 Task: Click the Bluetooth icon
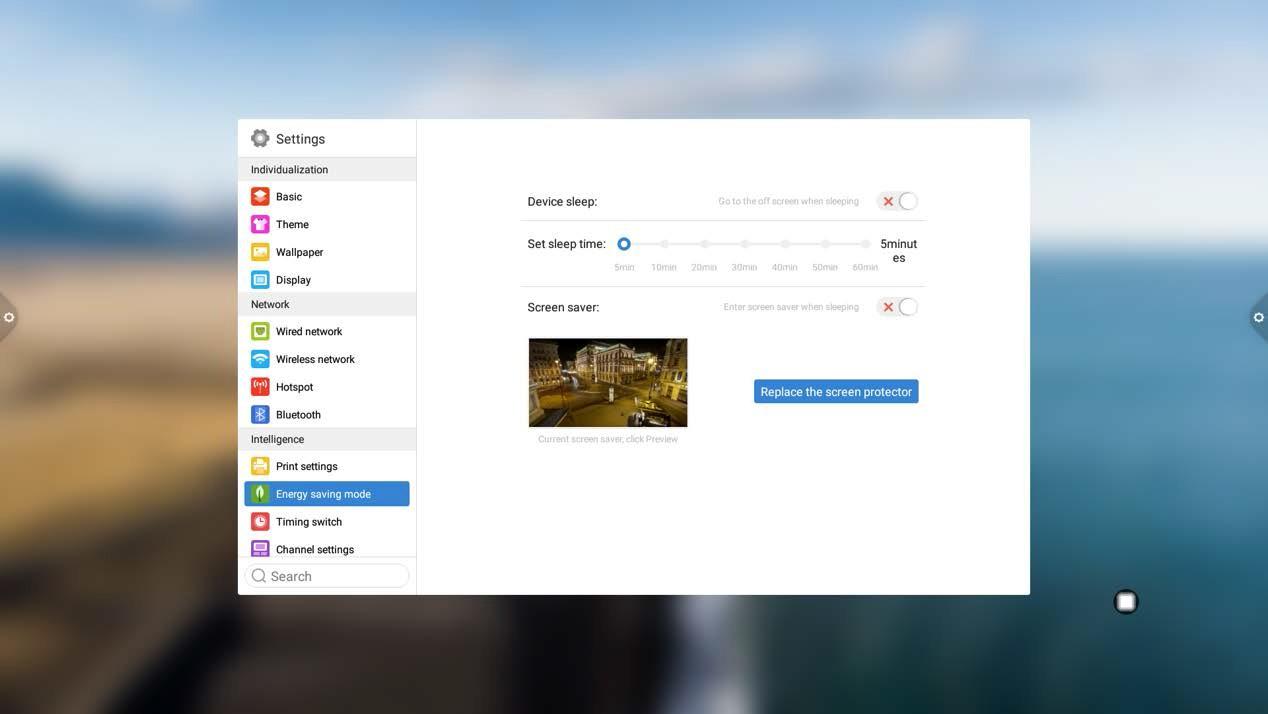[x=260, y=414]
